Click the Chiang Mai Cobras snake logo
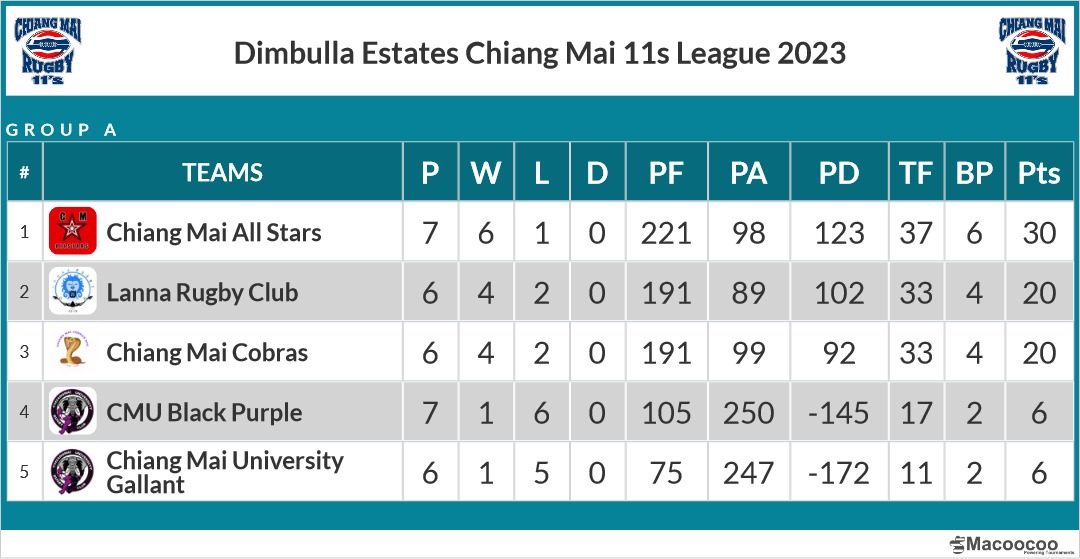The image size is (1080, 559). (x=73, y=352)
